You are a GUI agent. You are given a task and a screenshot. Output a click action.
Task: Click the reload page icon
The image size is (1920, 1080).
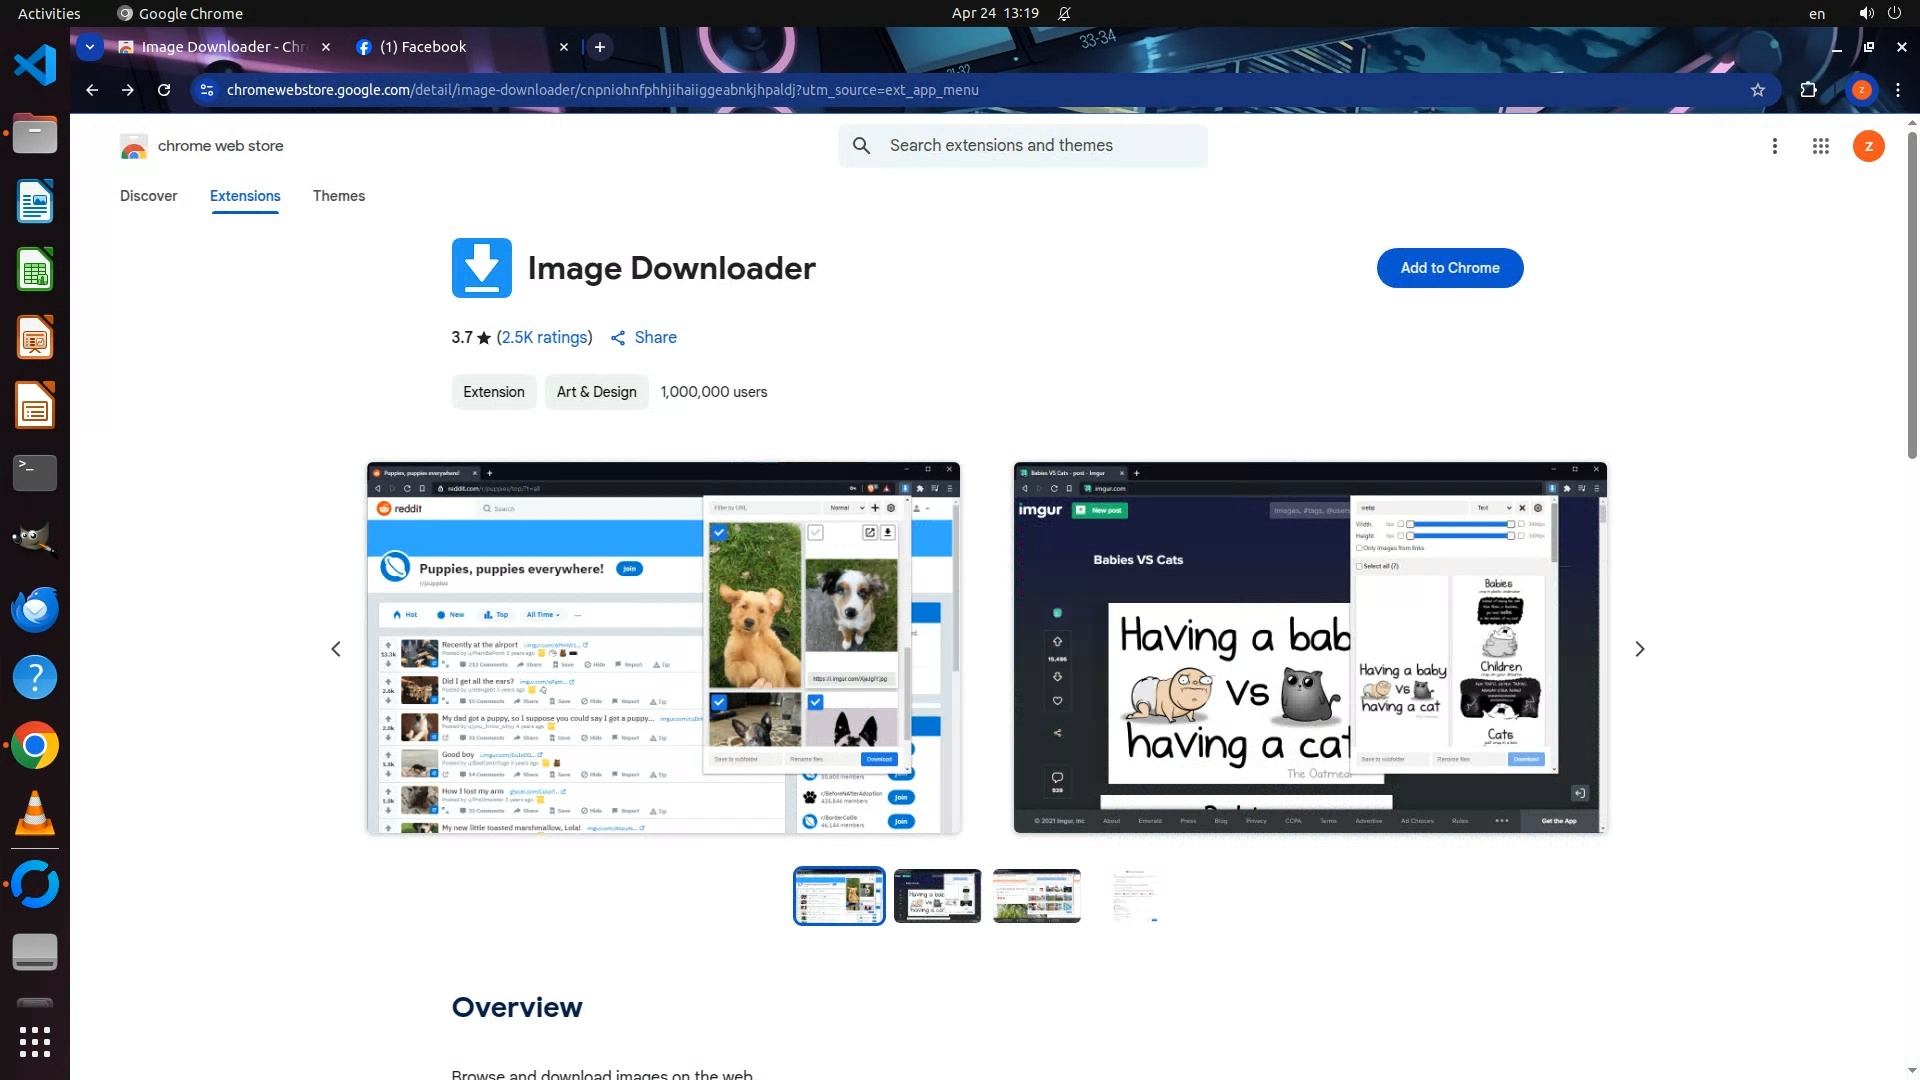pyautogui.click(x=164, y=90)
